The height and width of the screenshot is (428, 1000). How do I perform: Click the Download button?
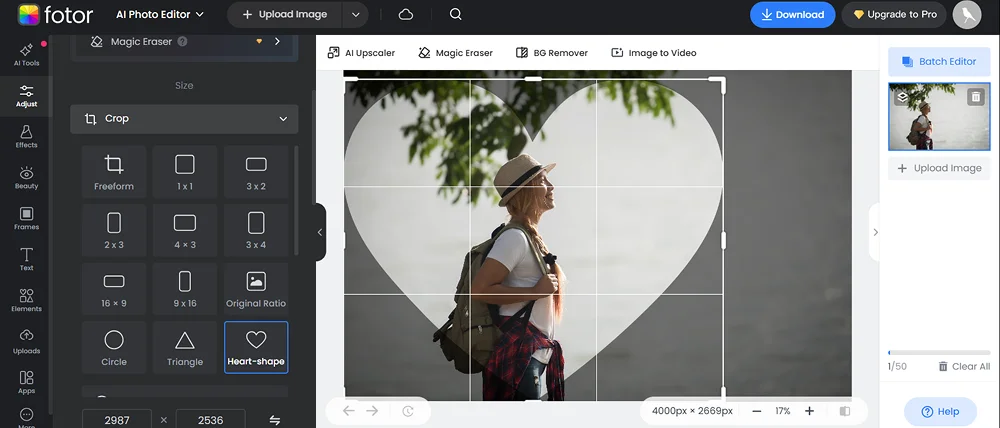click(792, 15)
